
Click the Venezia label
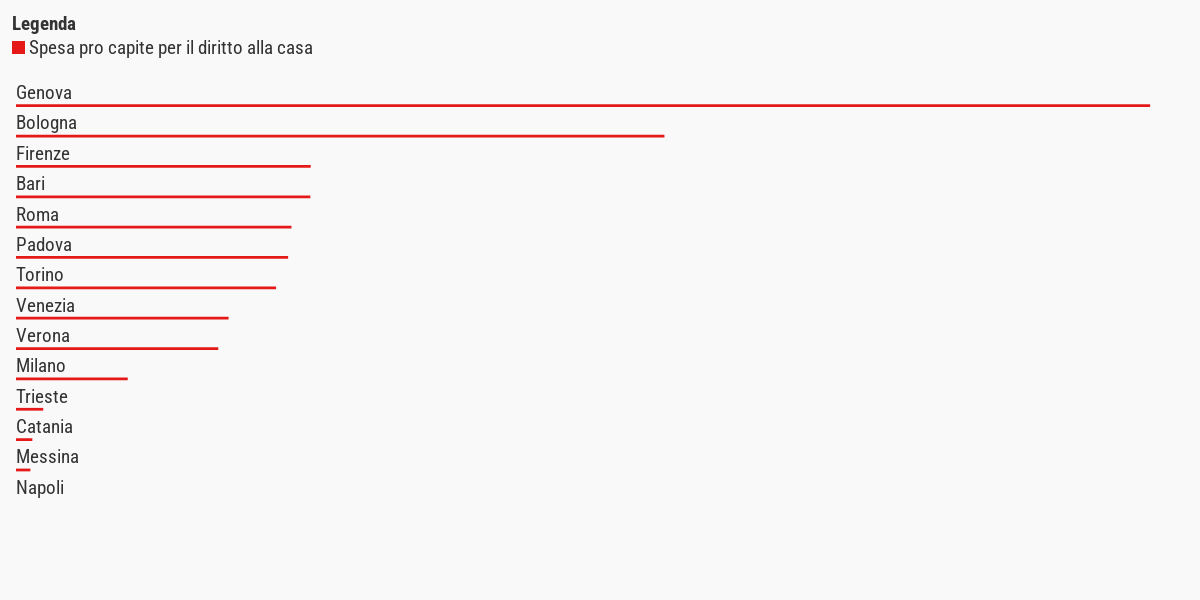pos(45,306)
